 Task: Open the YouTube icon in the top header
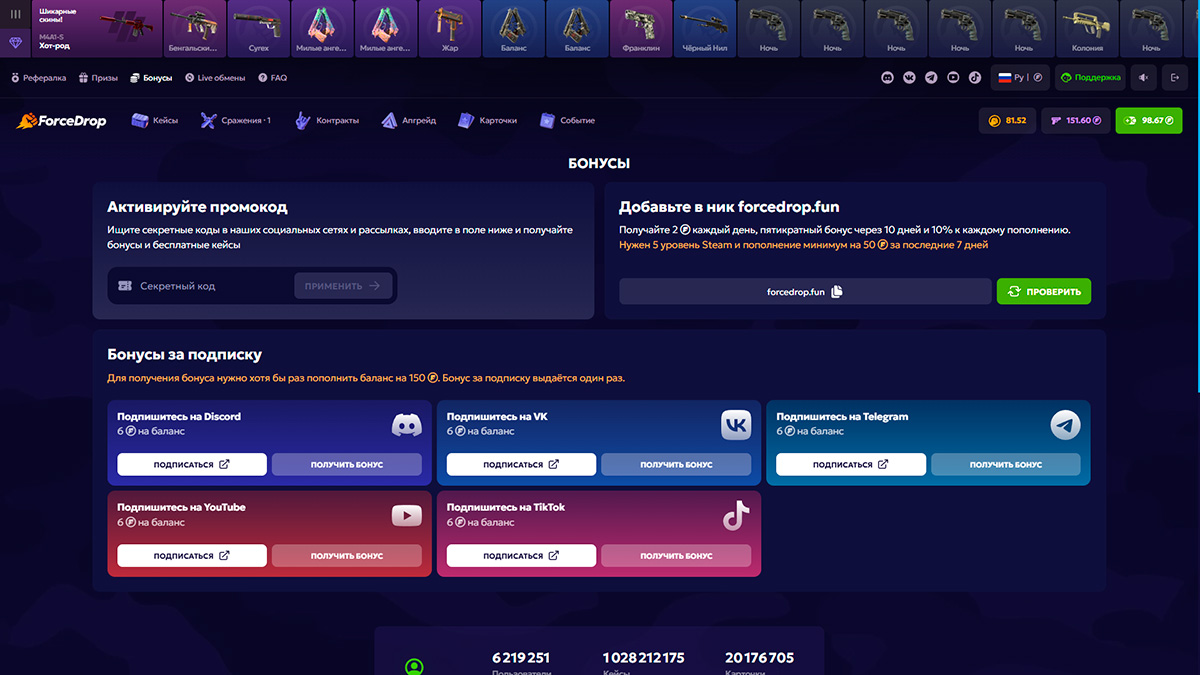953,77
